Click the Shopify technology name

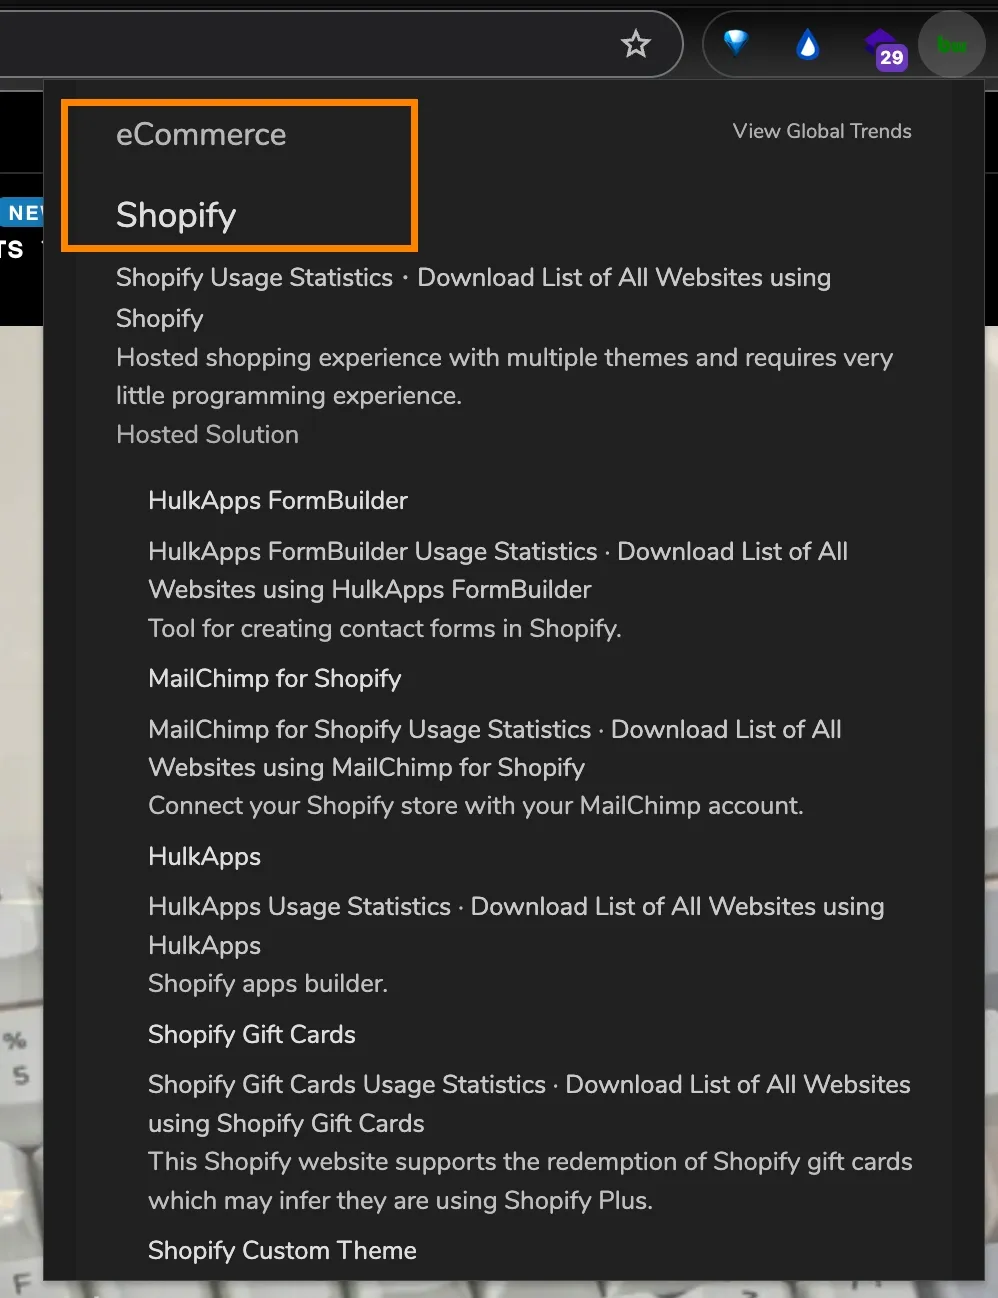click(x=176, y=215)
